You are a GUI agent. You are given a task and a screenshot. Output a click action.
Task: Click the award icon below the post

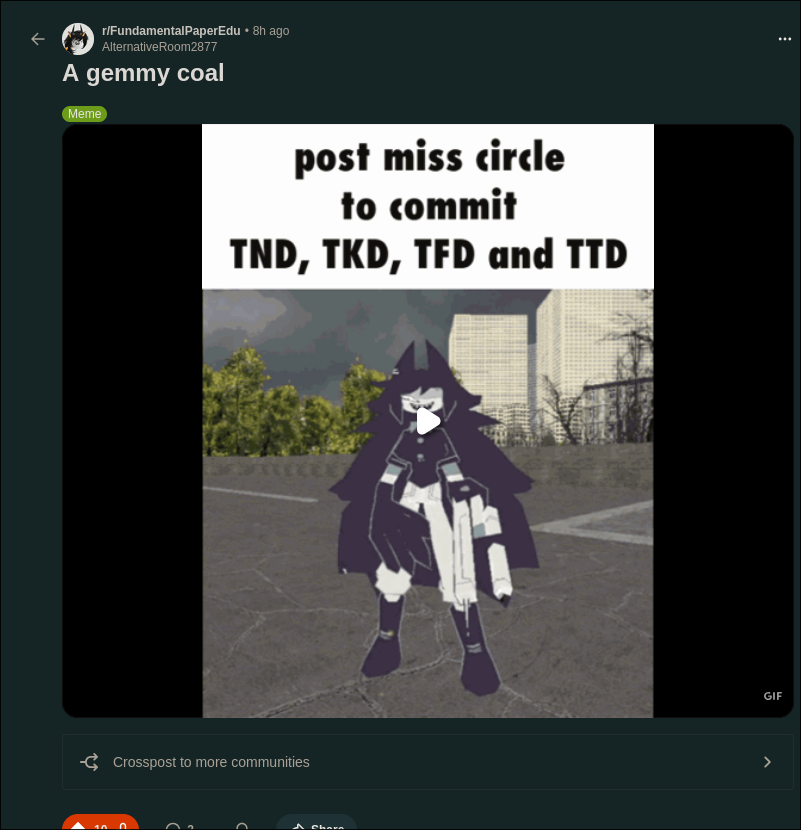[x=242, y=827]
